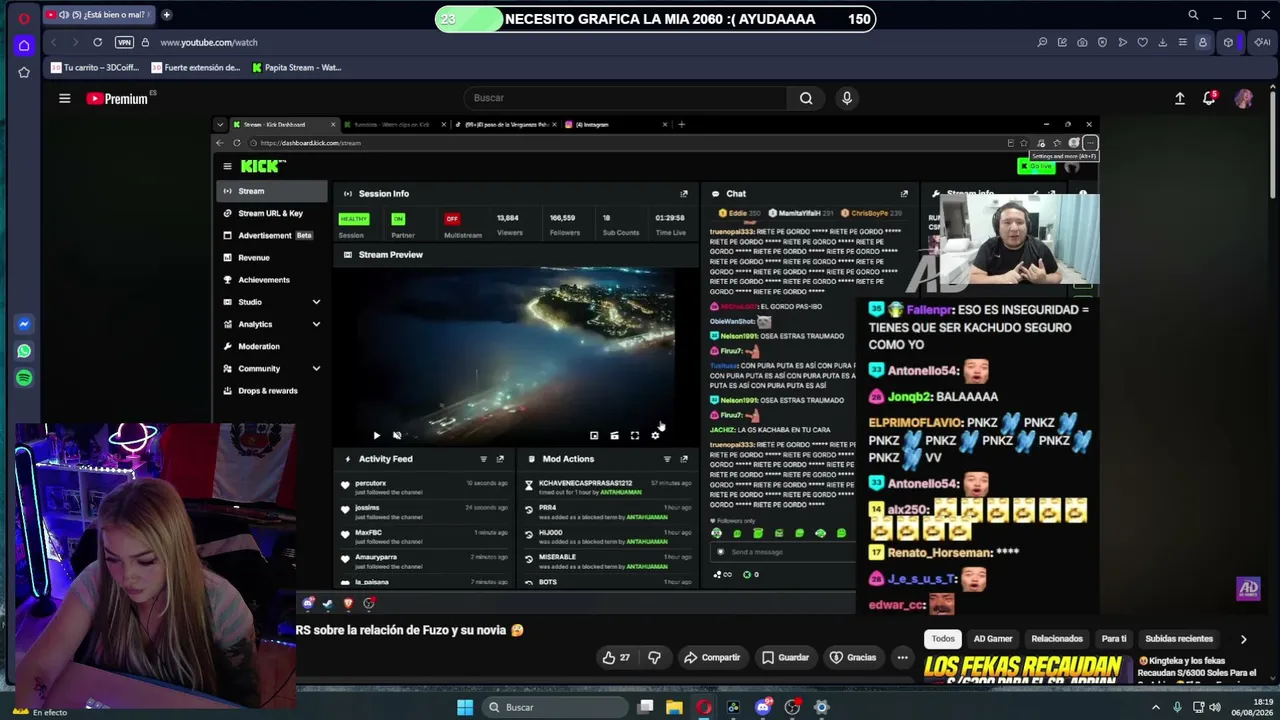
Task: Like the video thumbs-up button
Action: 616,657
